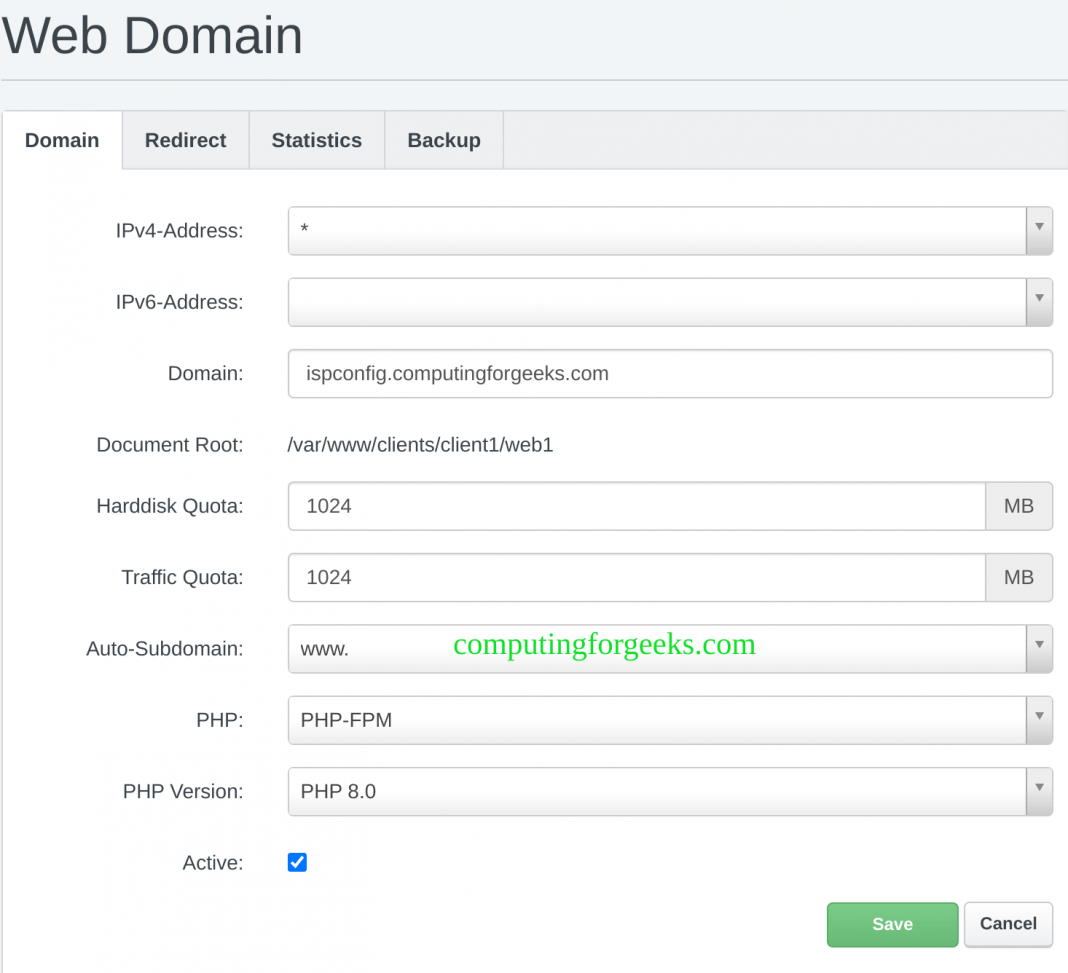Image resolution: width=1068 pixels, height=973 pixels.
Task: Open the PHP Version dropdown arrow
Action: (1039, 791)
